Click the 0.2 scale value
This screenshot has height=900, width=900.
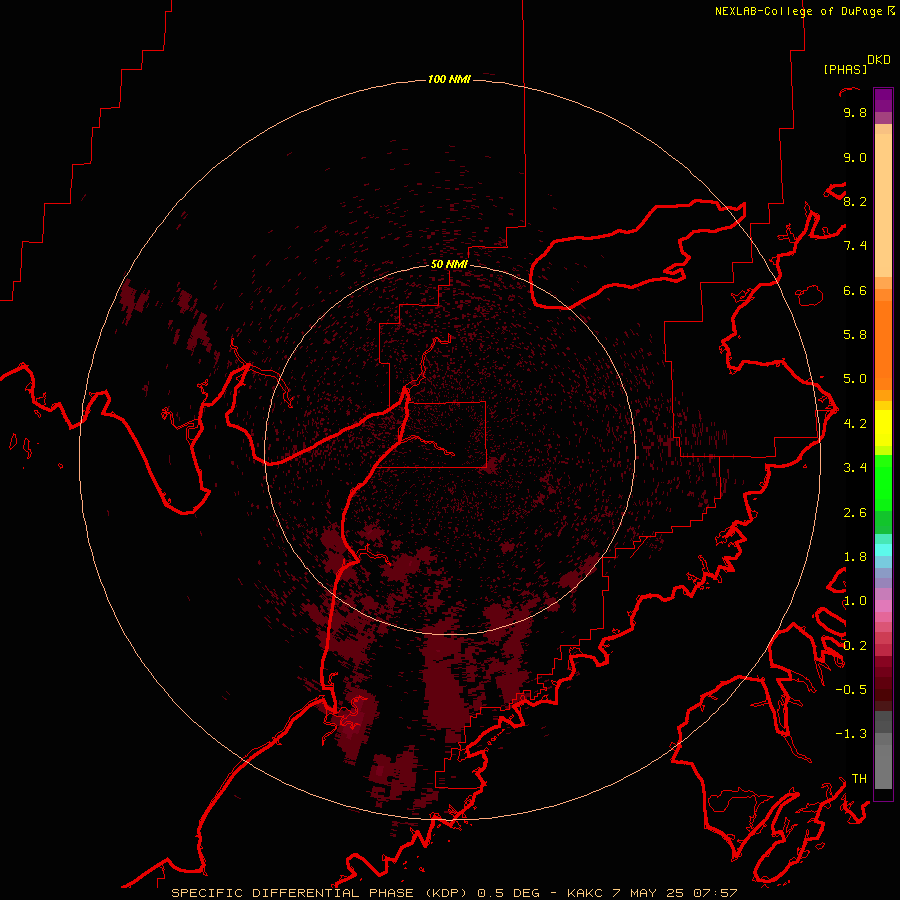click(x=855, y=646)
